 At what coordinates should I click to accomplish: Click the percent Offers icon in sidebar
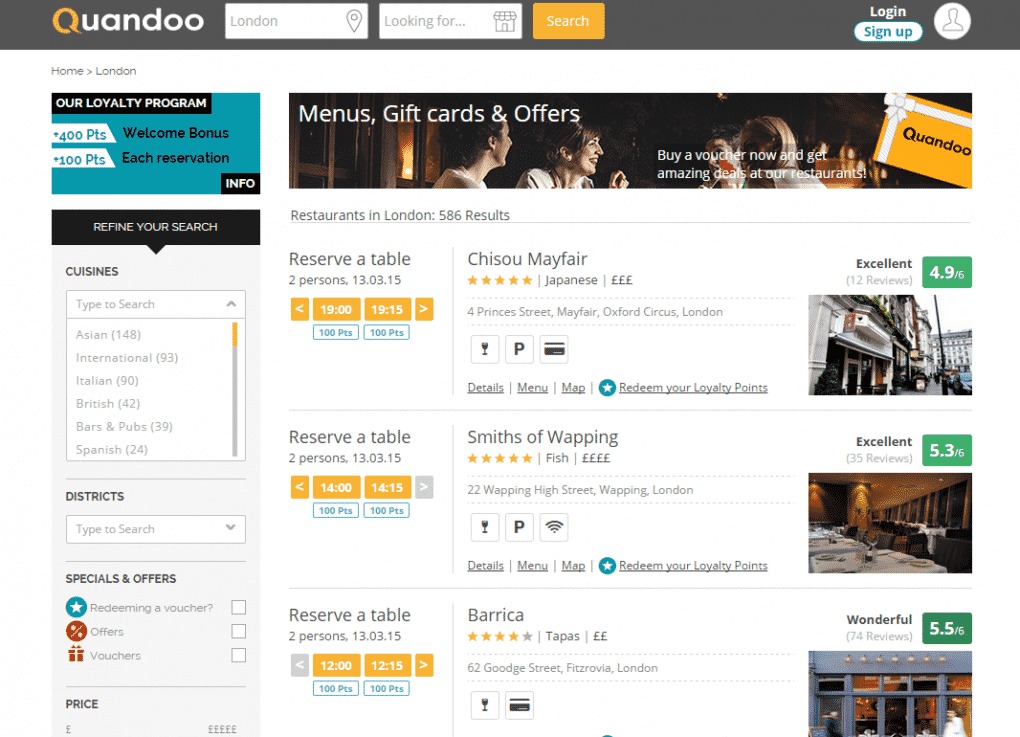[76, 631]
